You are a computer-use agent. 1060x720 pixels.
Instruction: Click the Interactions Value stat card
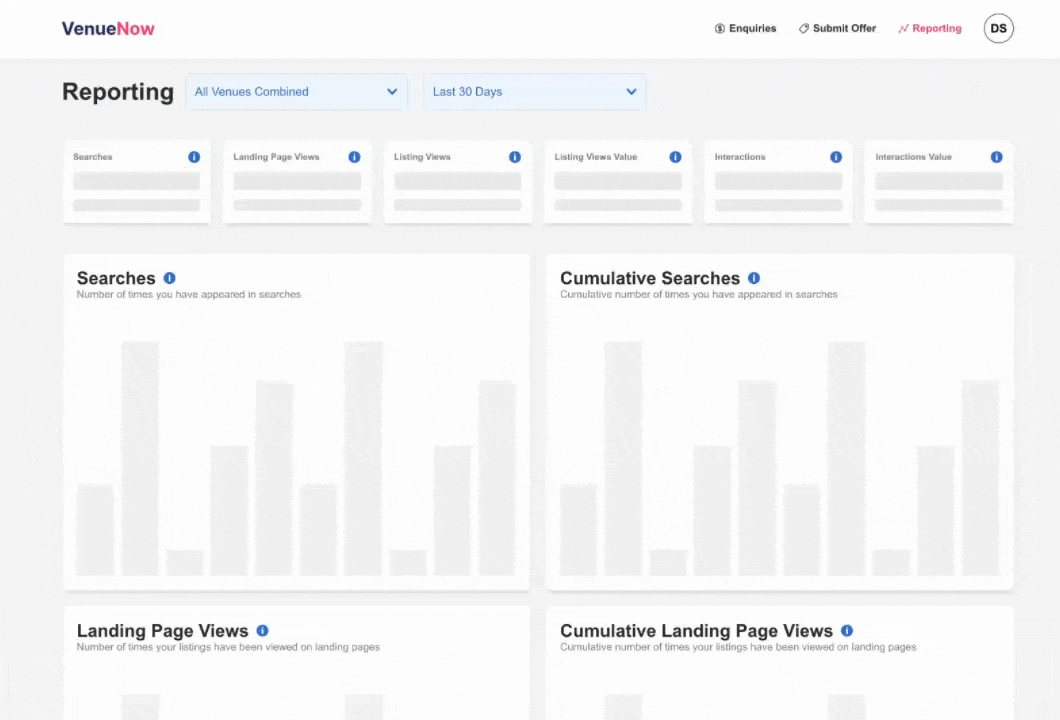click(x=938, y=182)
